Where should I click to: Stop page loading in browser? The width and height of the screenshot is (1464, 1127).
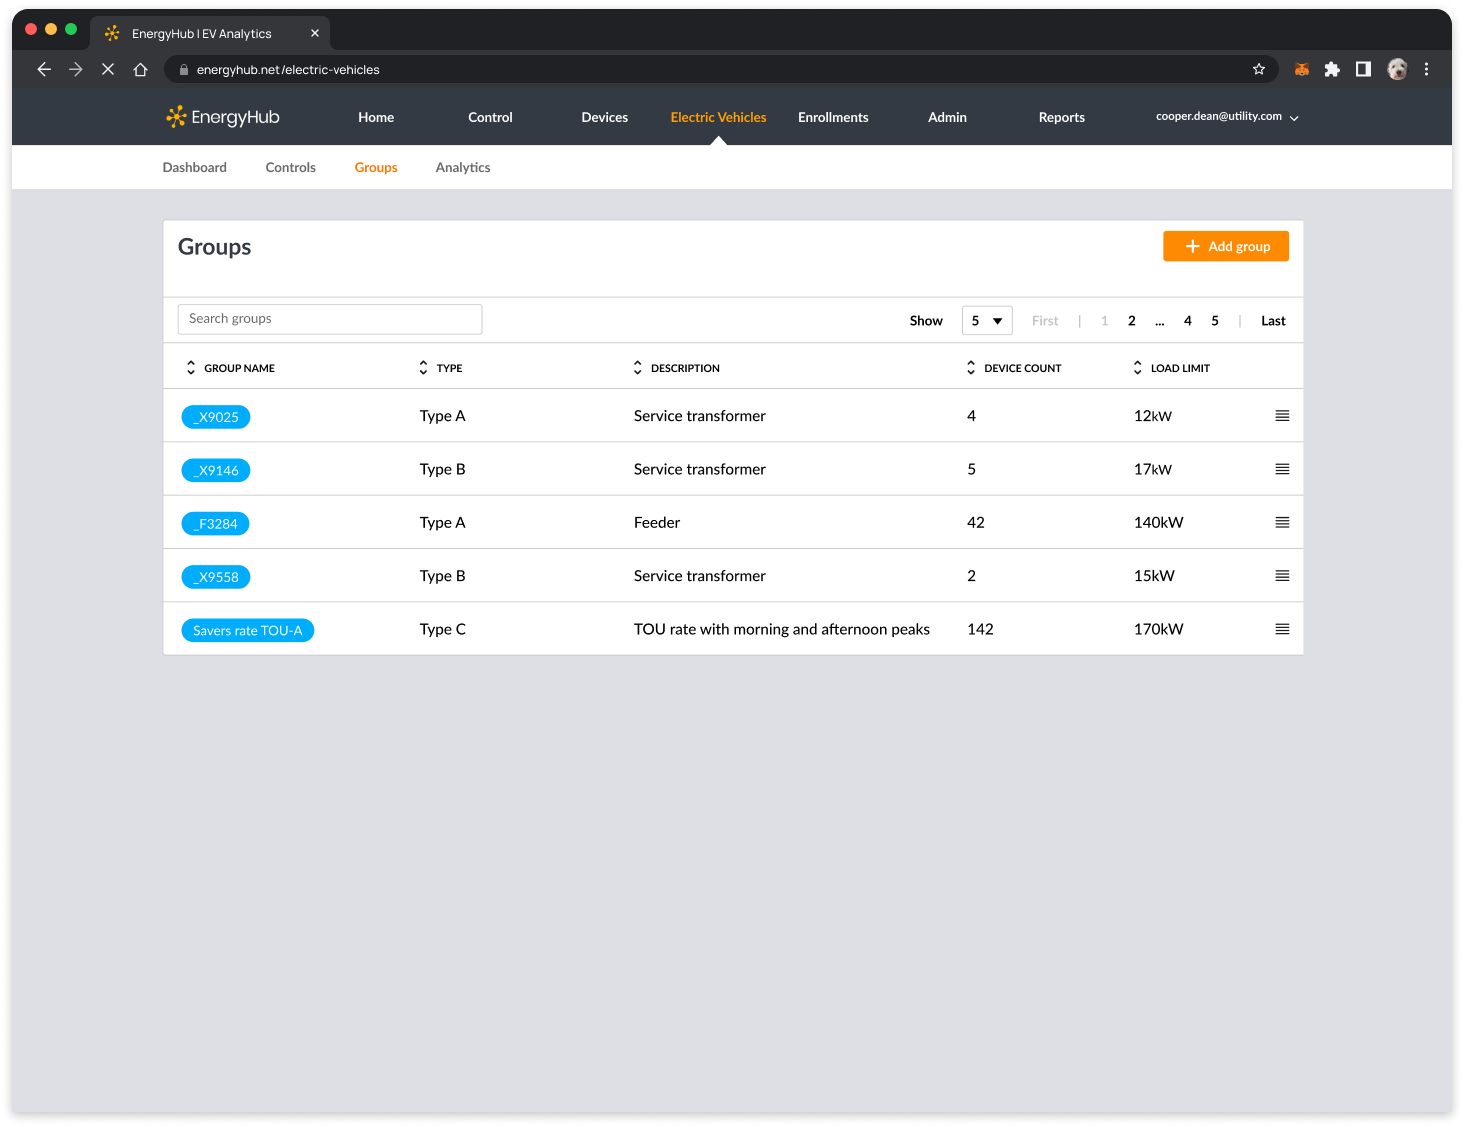point(108,69)
